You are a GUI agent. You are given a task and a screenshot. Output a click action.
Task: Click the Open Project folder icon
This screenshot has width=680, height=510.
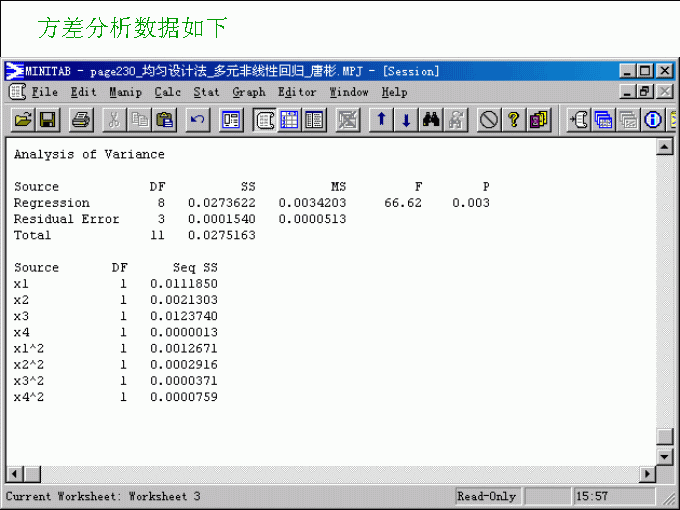(x=22, y=120)
